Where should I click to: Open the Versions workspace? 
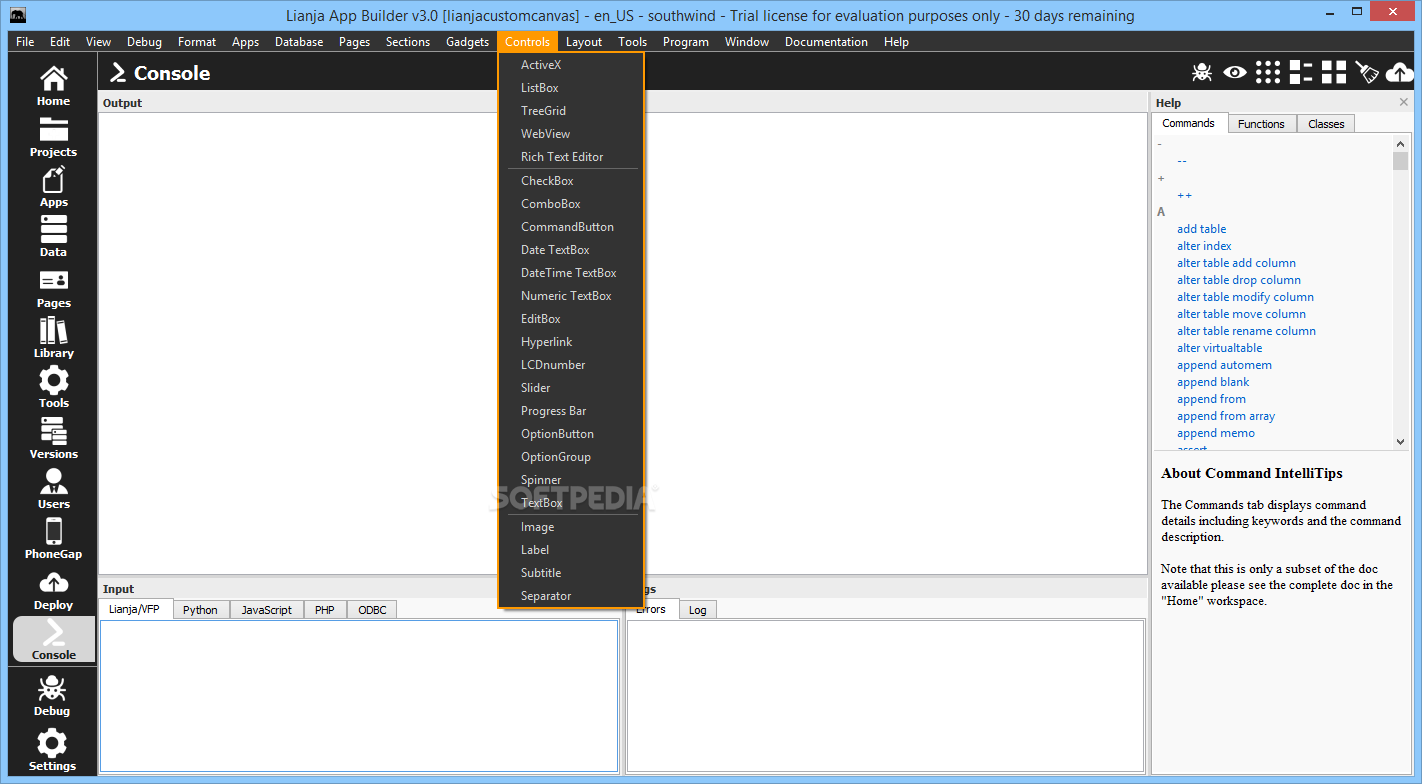[x=53, y=439]
